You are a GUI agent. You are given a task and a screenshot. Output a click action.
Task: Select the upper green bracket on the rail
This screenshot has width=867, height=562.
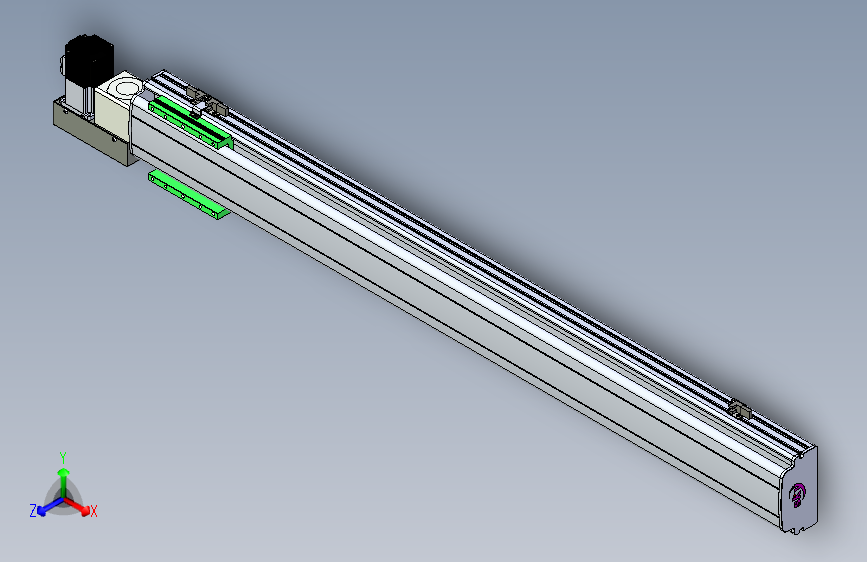pos(191,124)
